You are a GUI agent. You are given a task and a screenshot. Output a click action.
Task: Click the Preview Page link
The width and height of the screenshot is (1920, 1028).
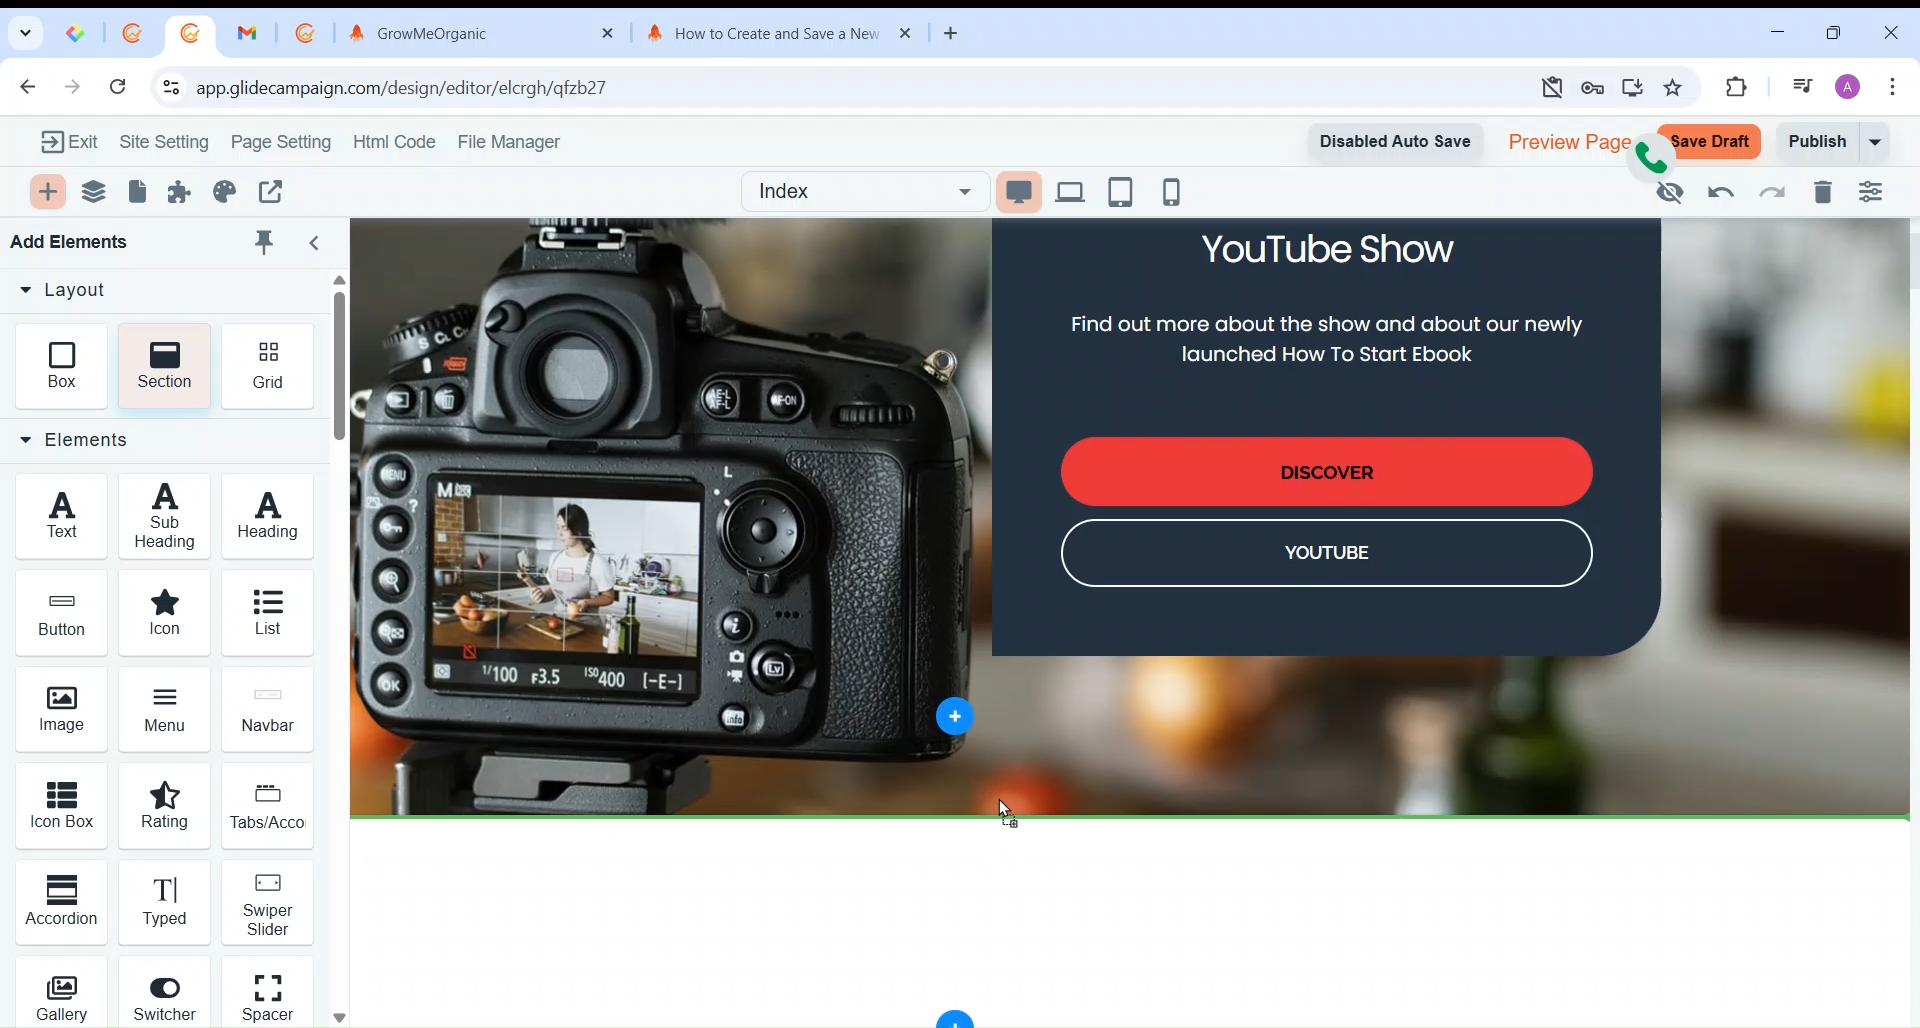tap(1568, 142)
